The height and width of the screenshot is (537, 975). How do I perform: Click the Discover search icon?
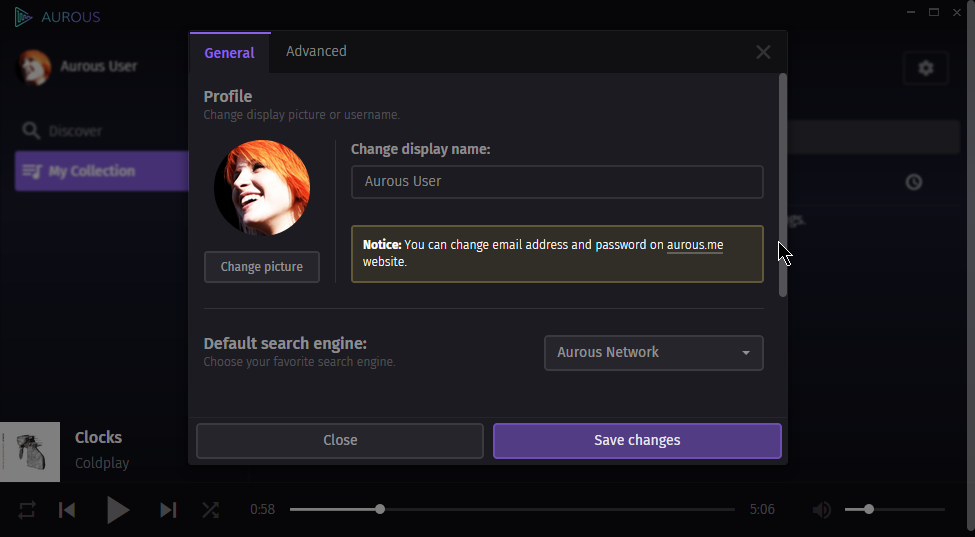click(x=30, y=131)
